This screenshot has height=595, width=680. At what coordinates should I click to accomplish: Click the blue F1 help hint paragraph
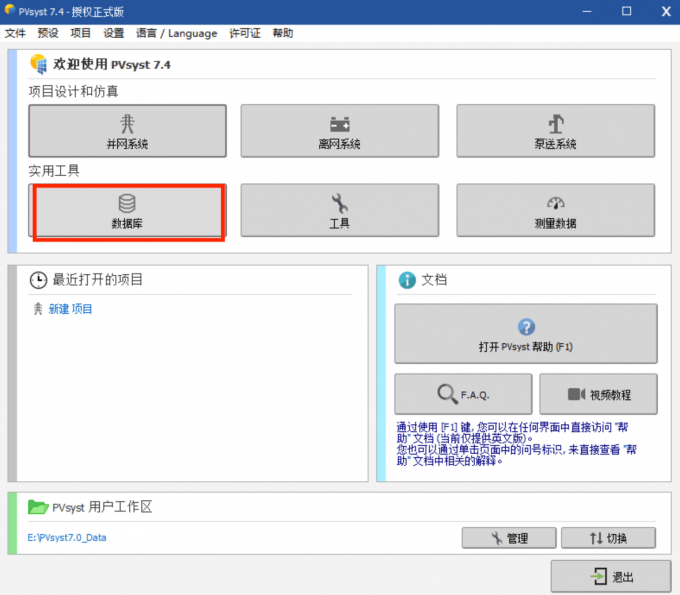click(x=516, y=444)
